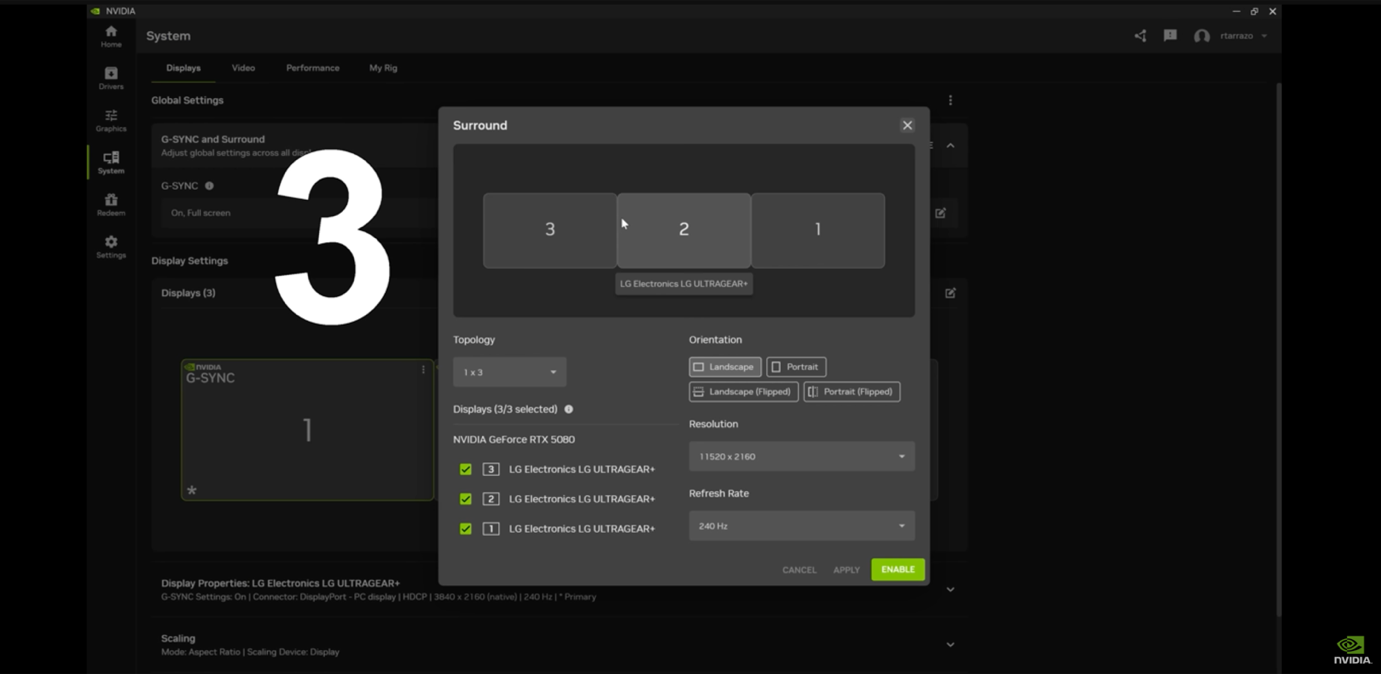Open Settings from the sidebar

[111, 246]
